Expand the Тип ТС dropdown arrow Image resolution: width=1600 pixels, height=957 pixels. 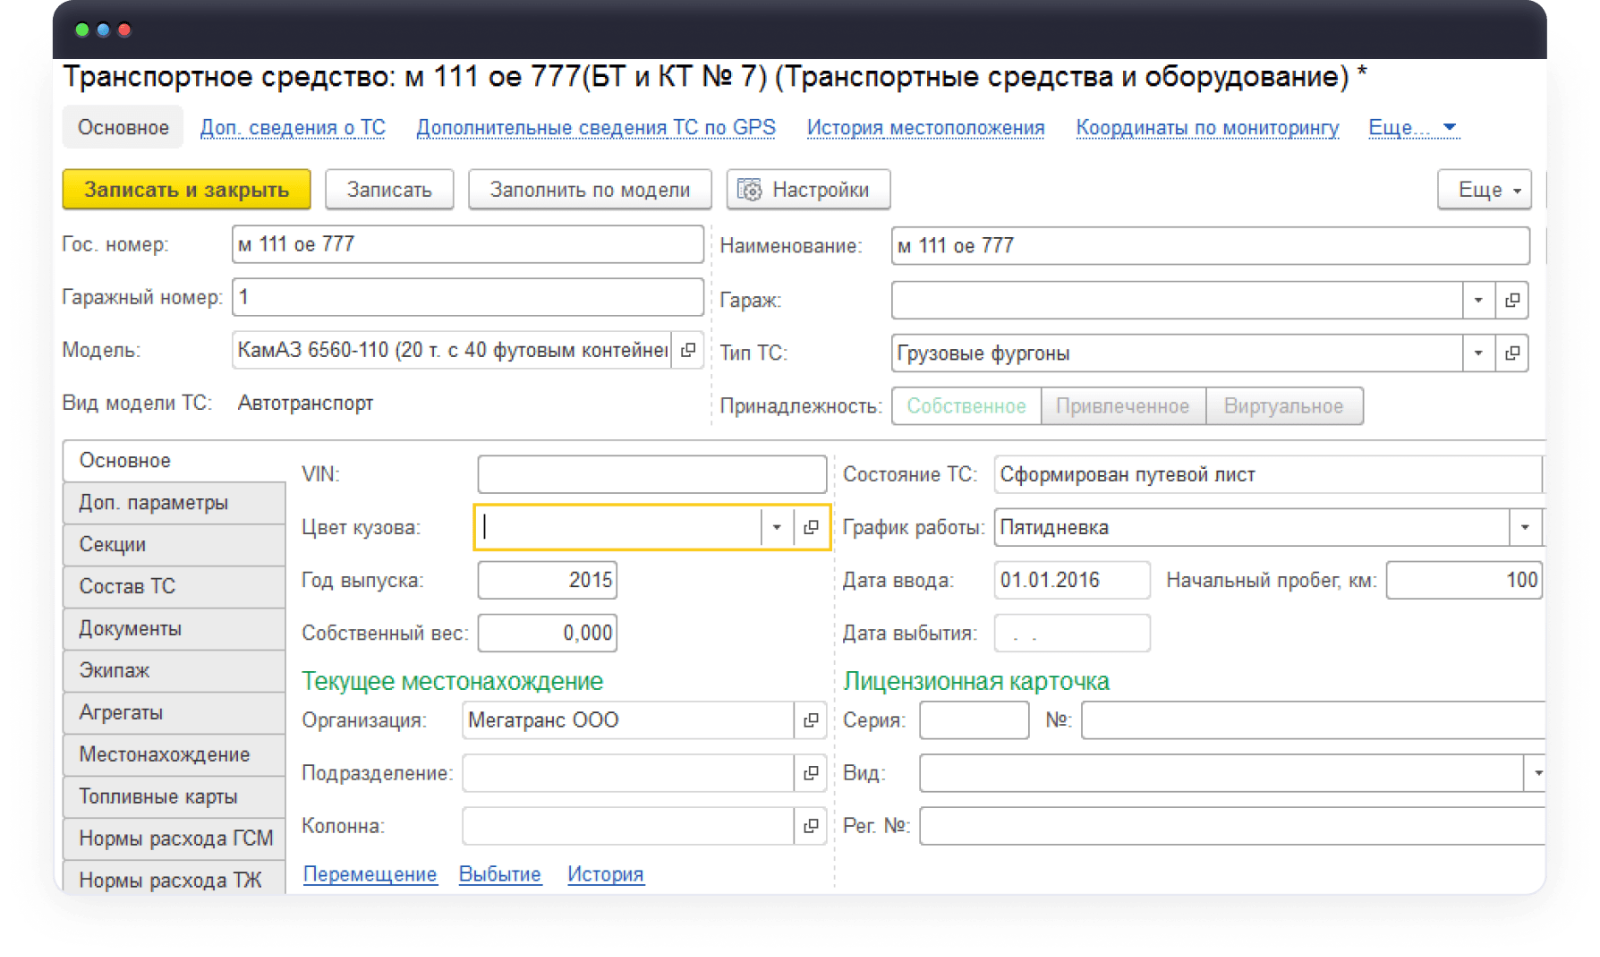coord(1478,353)
